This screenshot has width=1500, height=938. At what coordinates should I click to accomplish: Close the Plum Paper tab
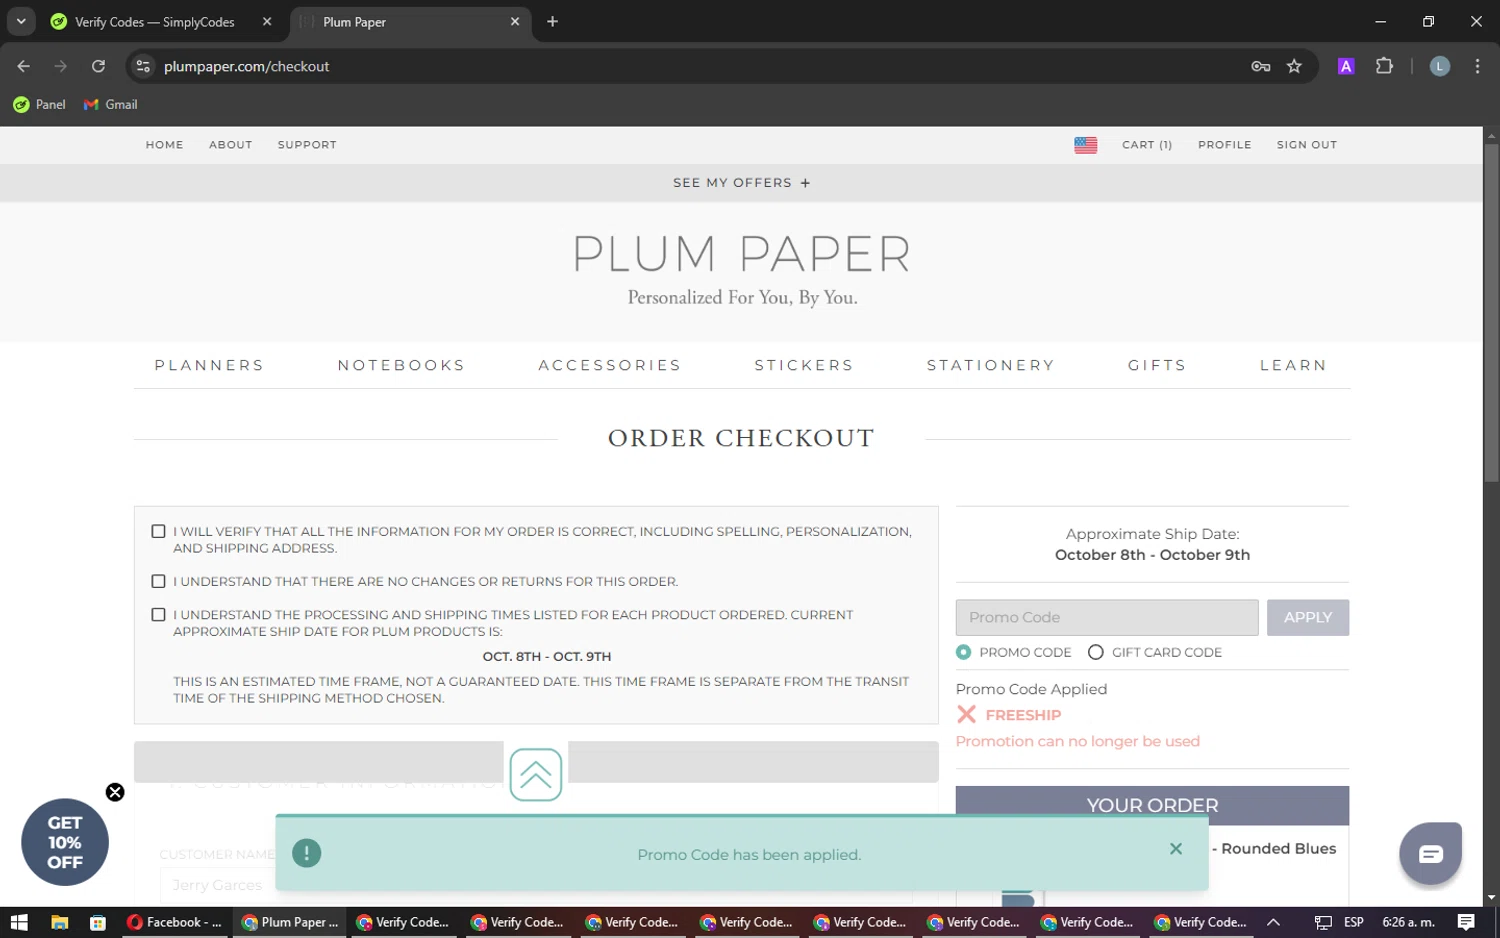point(515,21)
